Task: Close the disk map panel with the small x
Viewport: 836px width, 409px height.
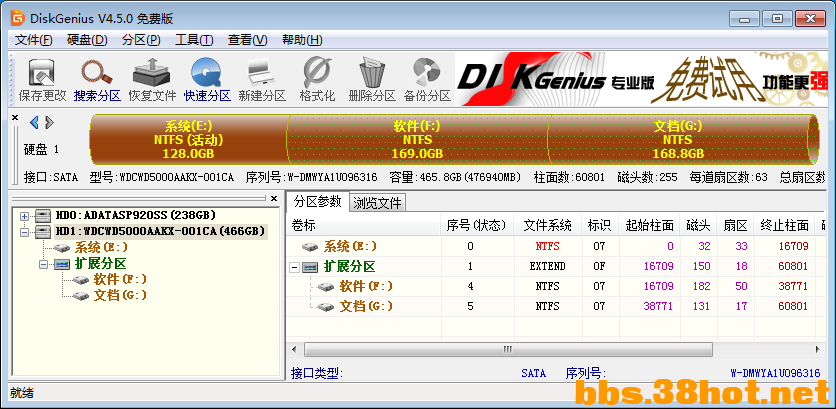Action: [x=15, y=118]
